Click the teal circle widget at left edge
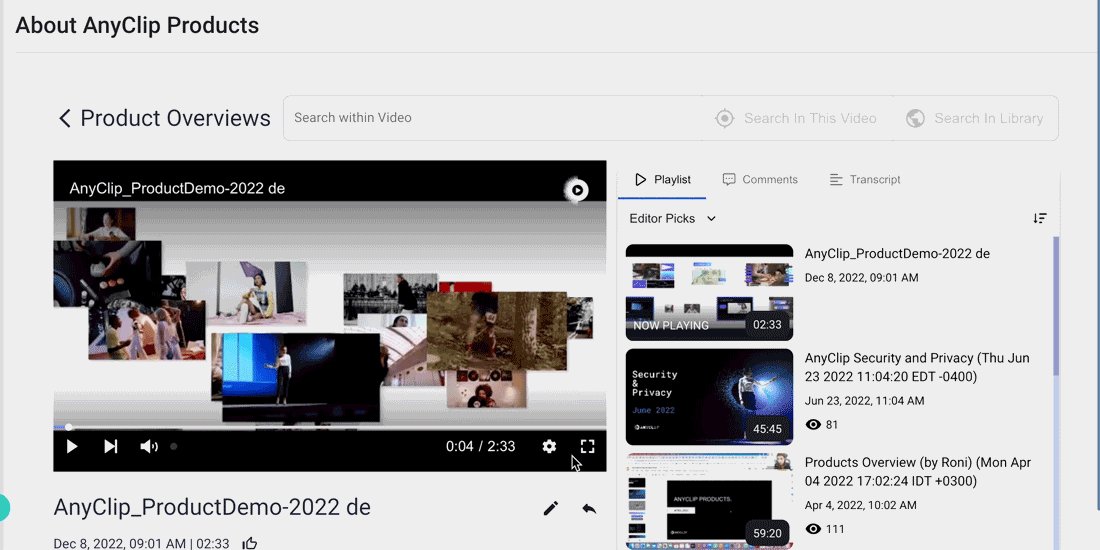 point(4,507)
